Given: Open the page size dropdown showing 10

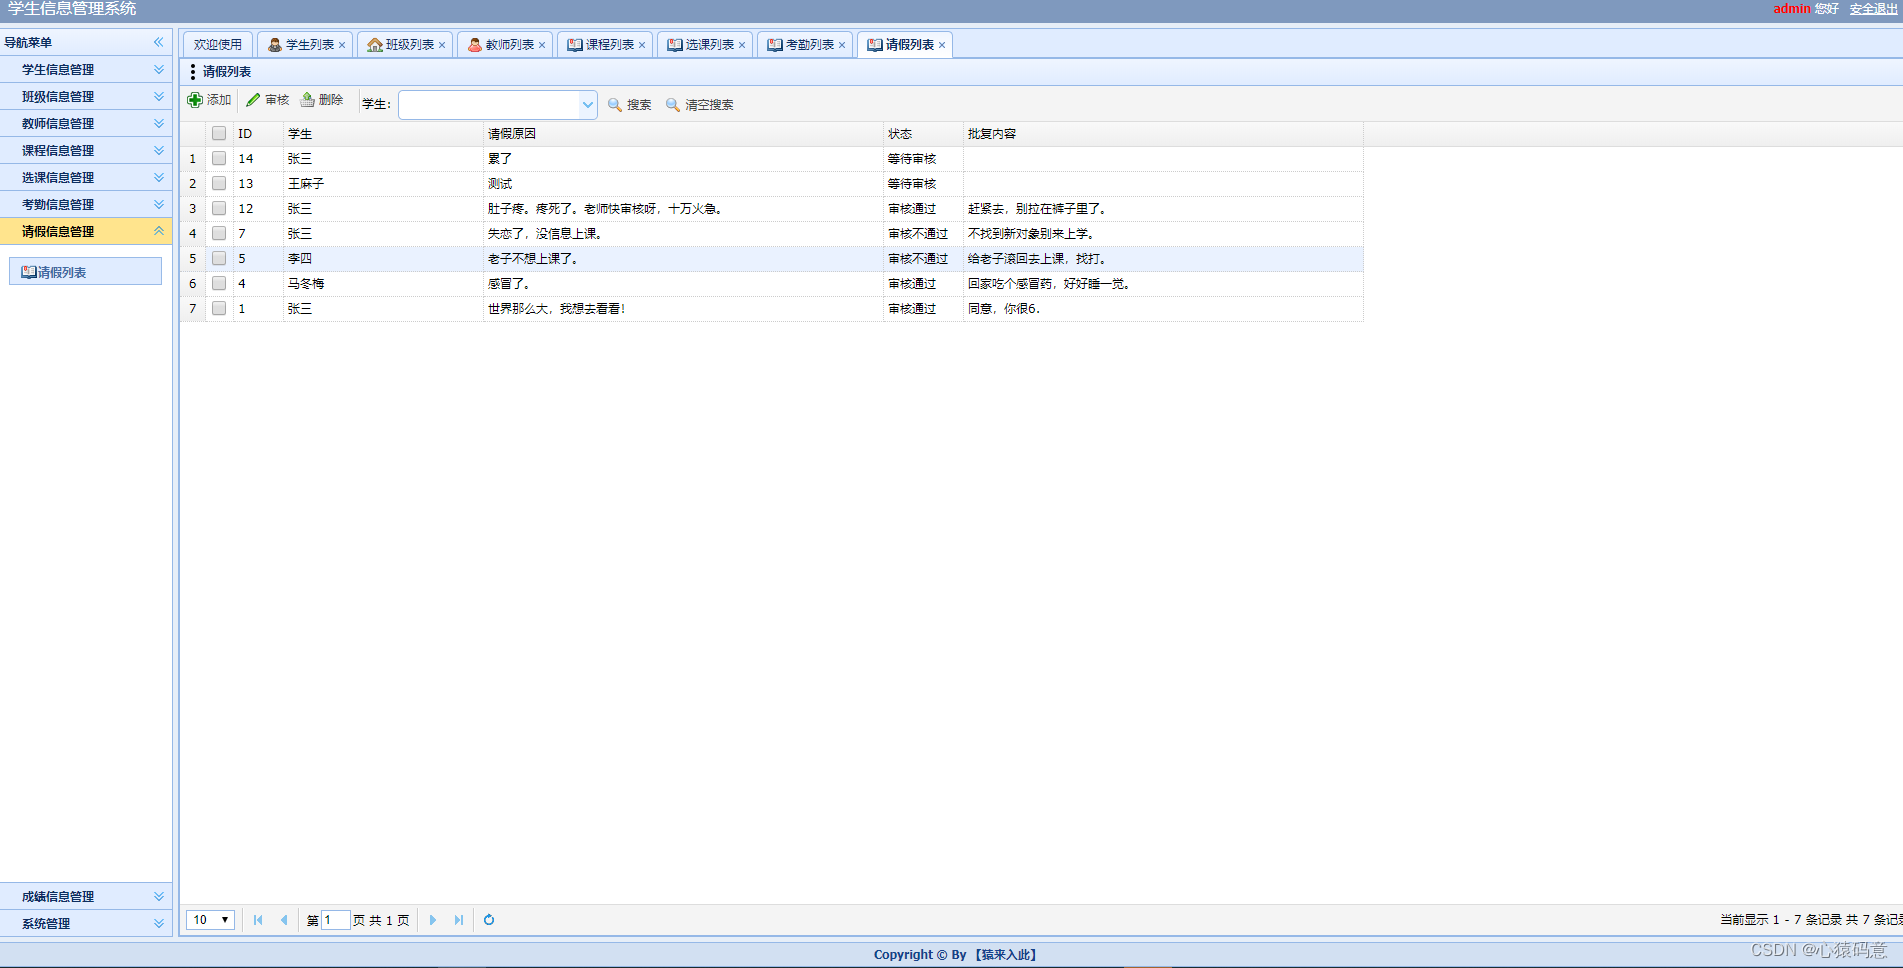Looking at the screenshot, I should [x=210, y=920].
